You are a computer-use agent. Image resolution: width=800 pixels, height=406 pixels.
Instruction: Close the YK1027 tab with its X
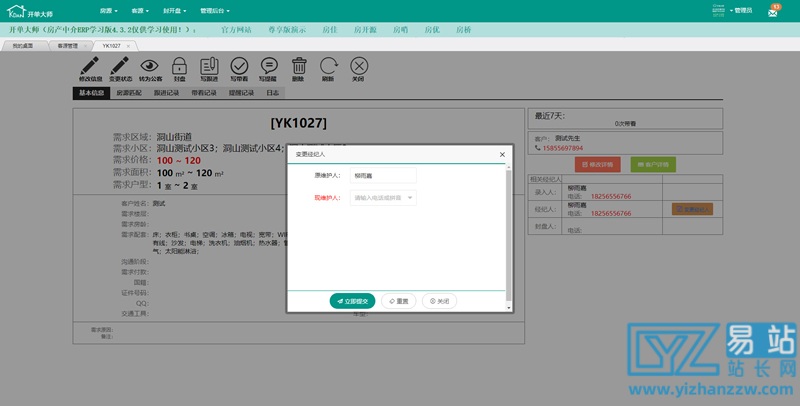pyautogui.click(x=128, y=46)
